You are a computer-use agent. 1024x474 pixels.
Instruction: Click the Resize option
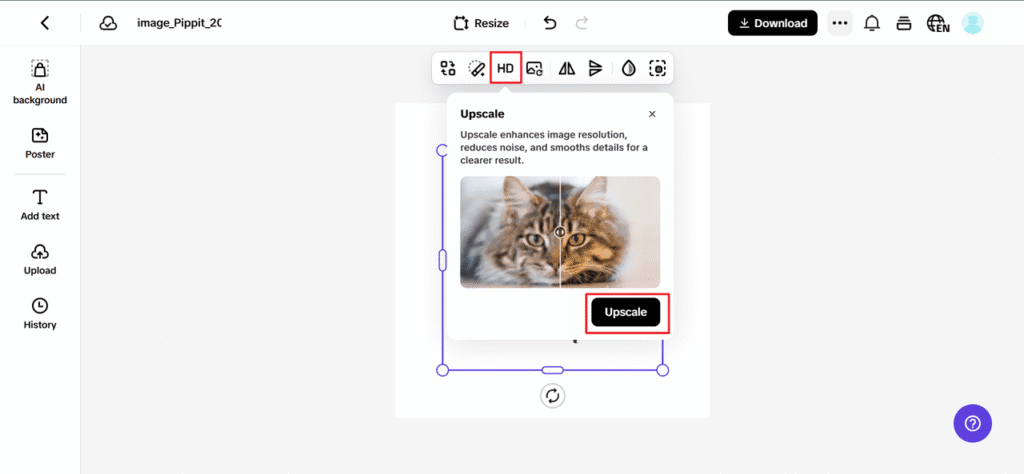(480, 23)
